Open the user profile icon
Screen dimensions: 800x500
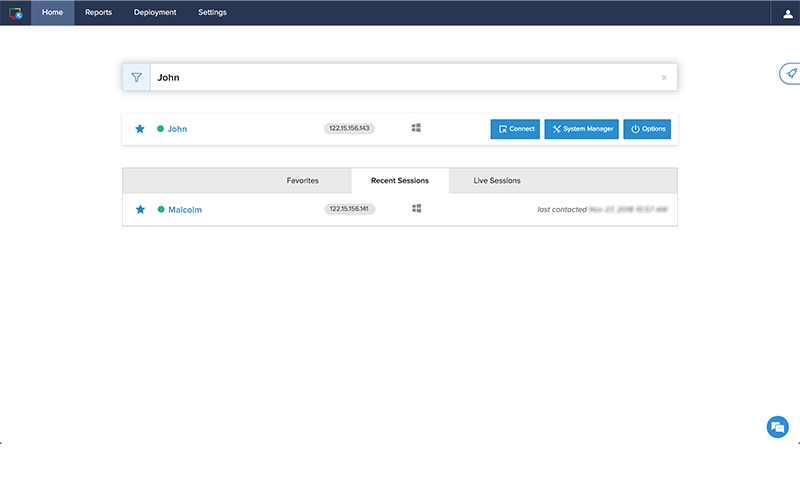click(787, 13)
